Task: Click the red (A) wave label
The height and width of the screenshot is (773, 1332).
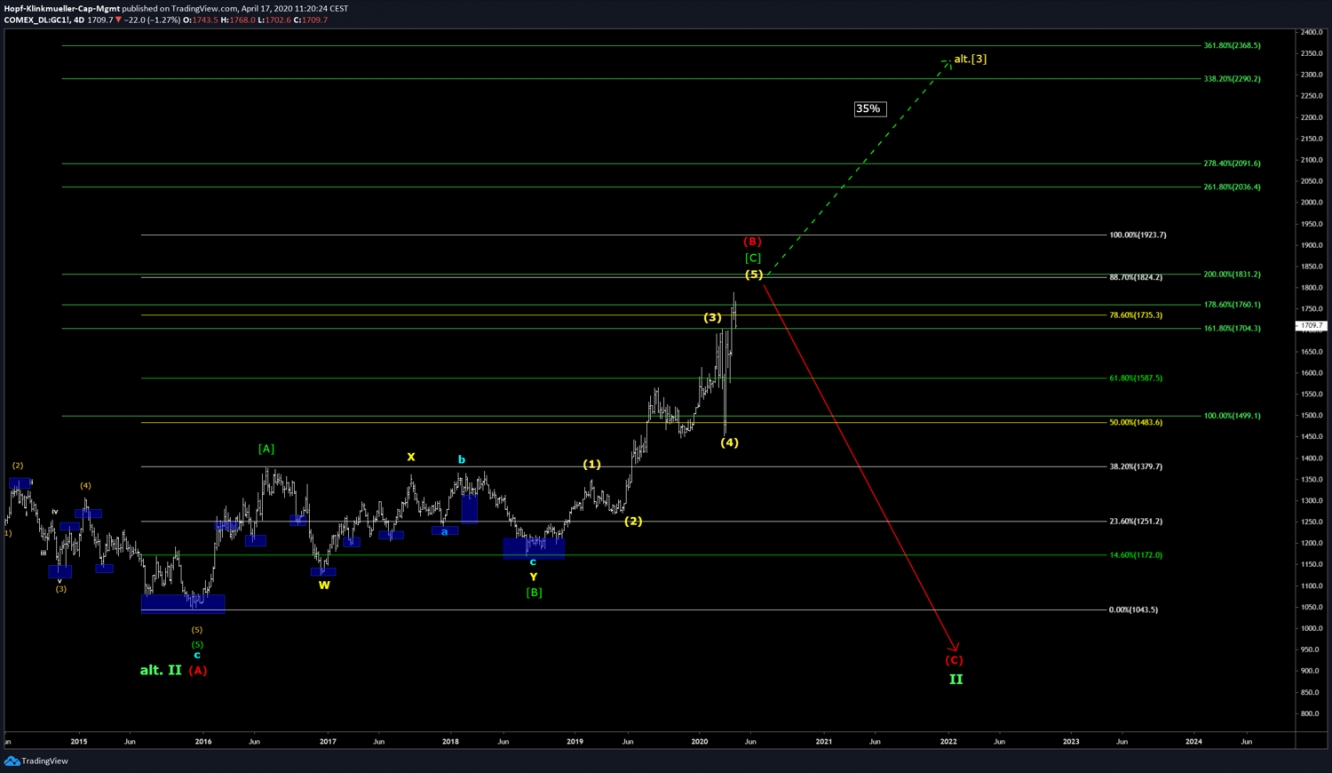Action: click(x=198, y=670)
